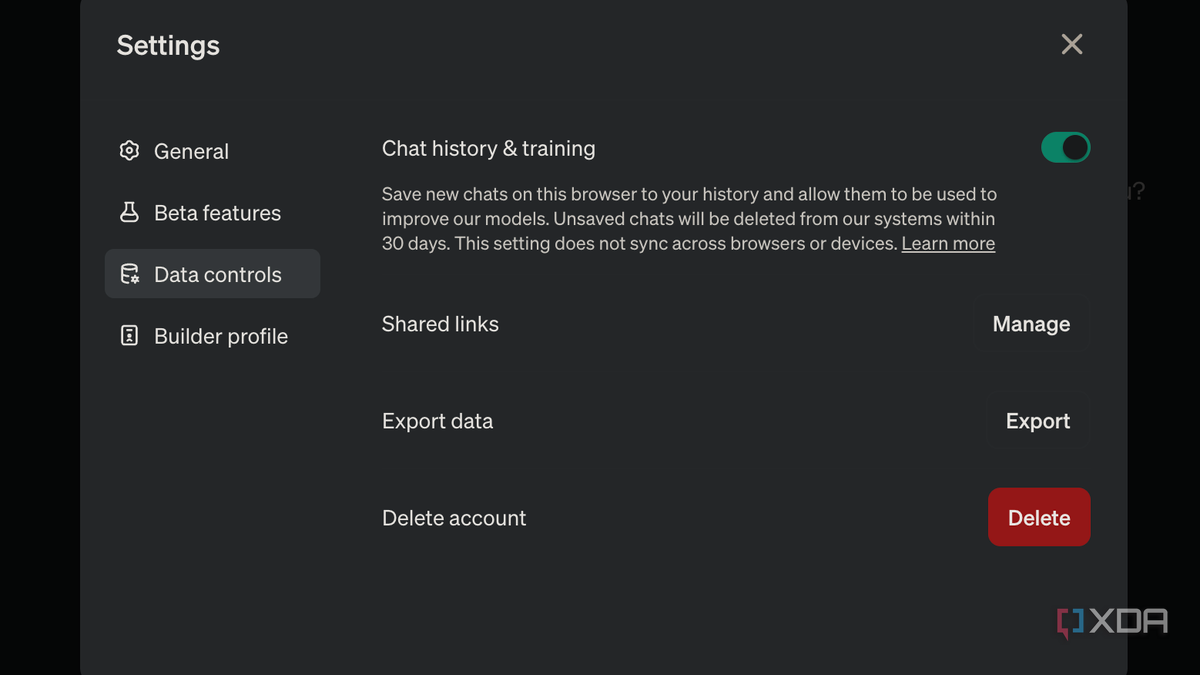Click the Data controls database icon
1200x675 pixels.
click(x=129, y=274)
